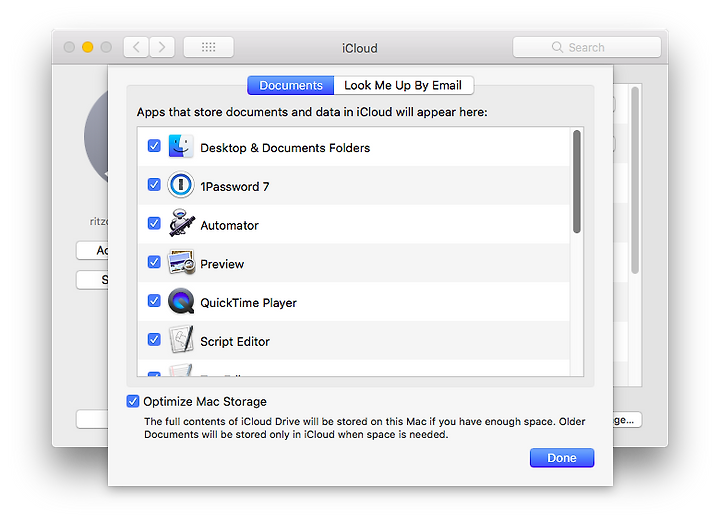This screenshot has height=521, width=720.
Task: Select the Automator row label
Action: (230, 225)
